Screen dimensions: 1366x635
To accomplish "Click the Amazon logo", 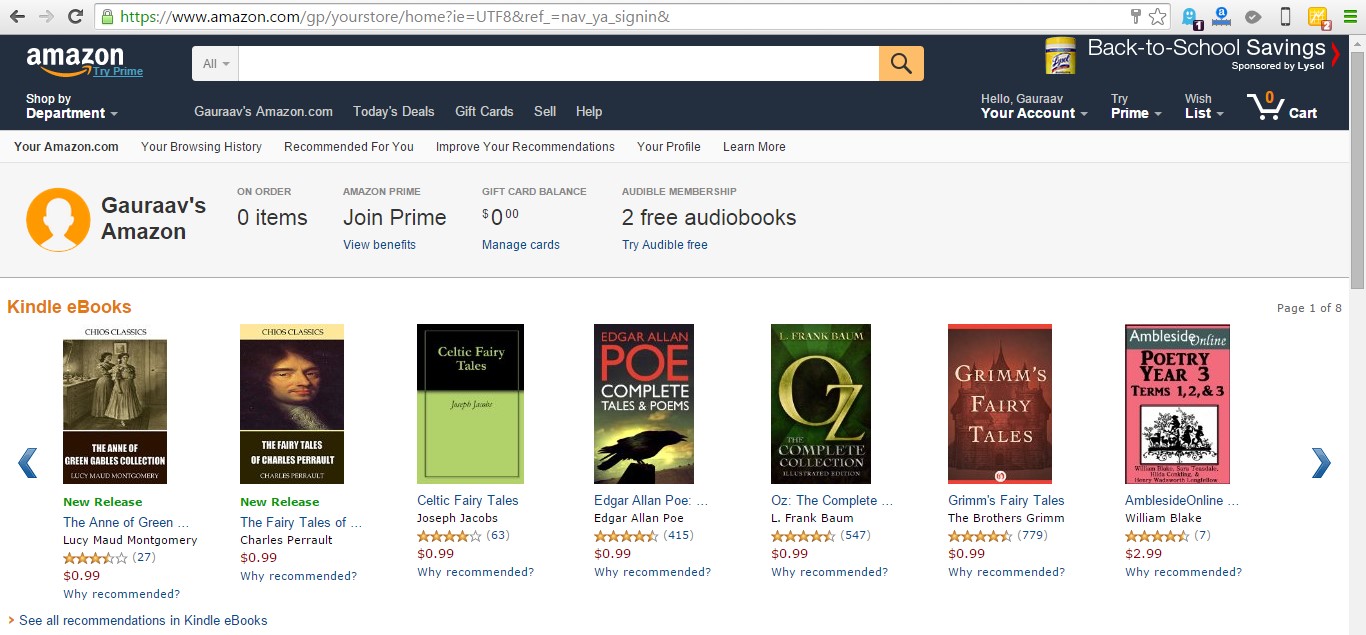I will (x=76, y=60).
